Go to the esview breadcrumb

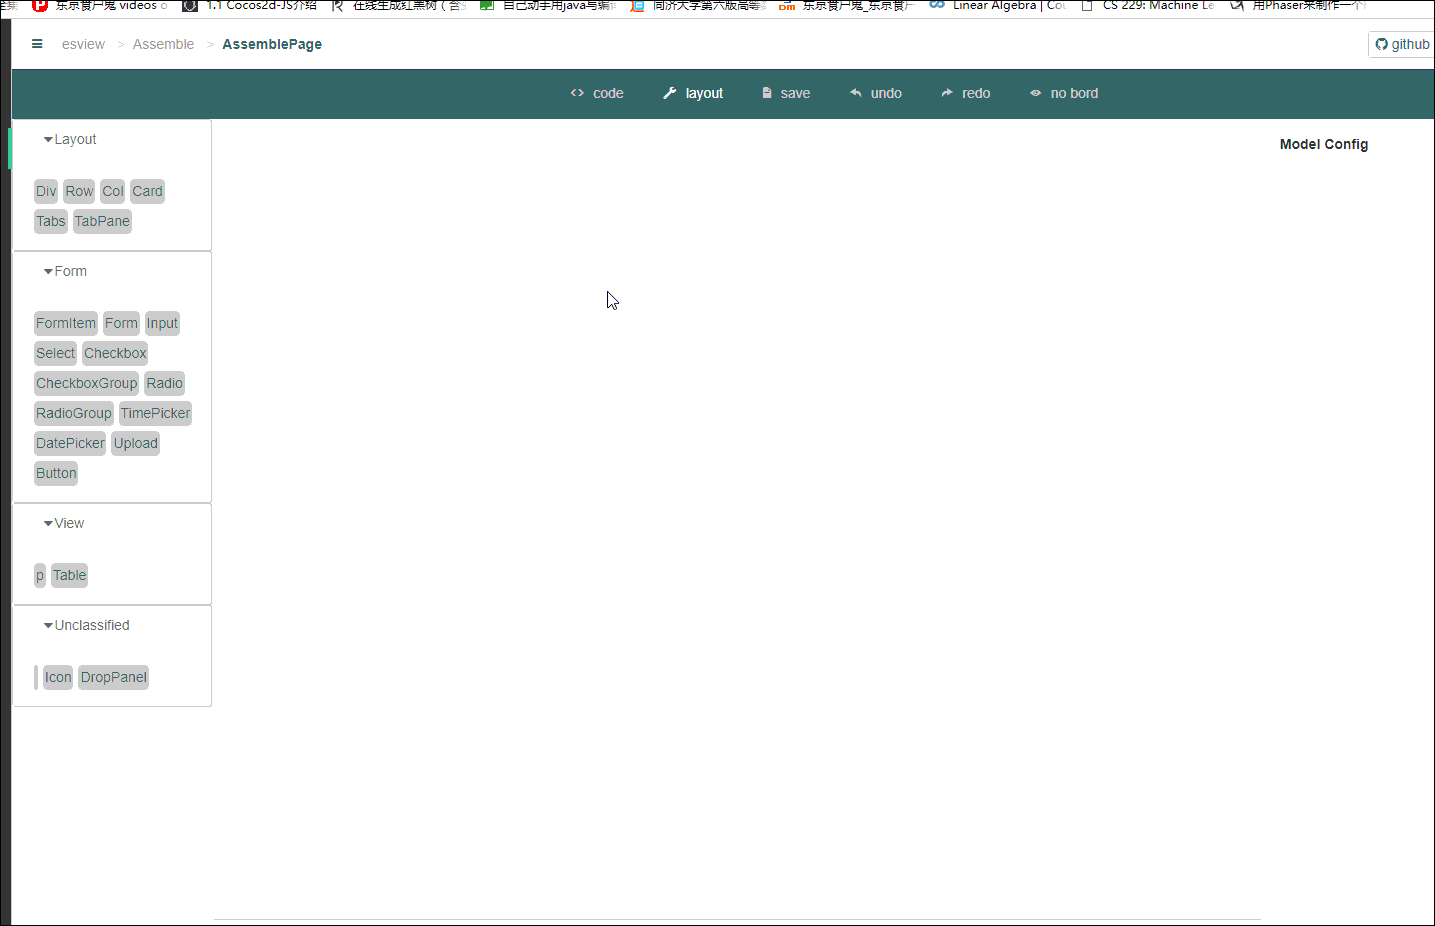coord(83,44)
